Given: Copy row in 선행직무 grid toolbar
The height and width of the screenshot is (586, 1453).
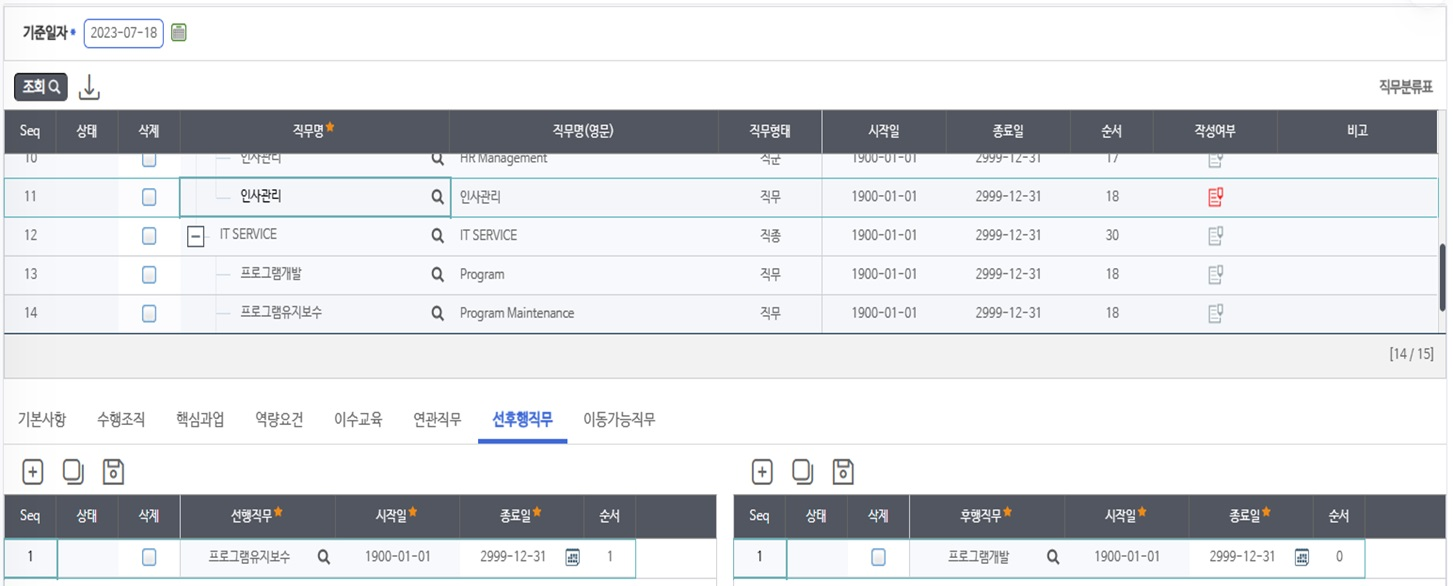Looking at the screenshot, I should tap(73, 472).
